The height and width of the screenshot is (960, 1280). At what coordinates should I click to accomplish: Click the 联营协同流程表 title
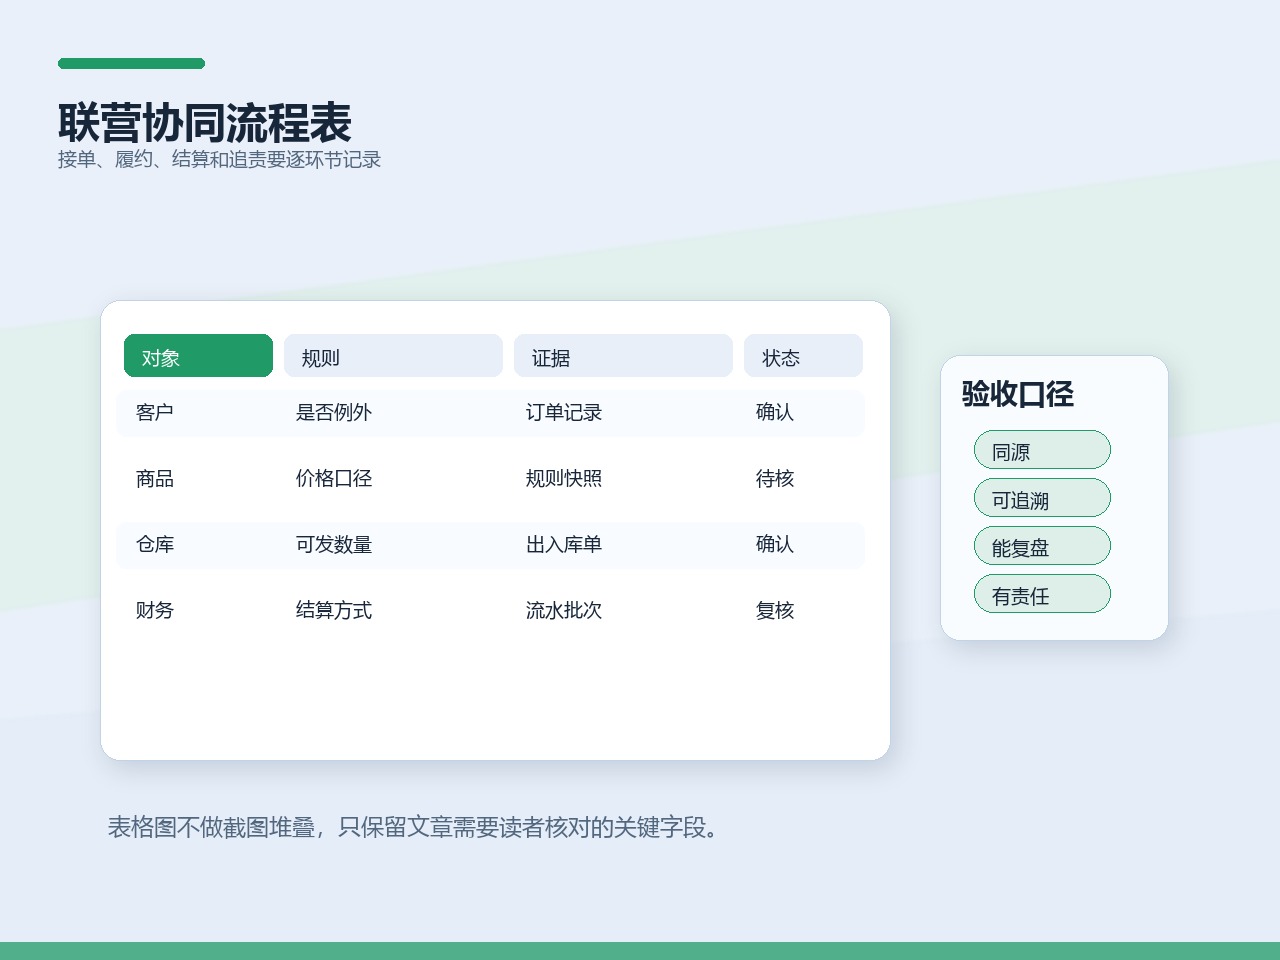205,124
